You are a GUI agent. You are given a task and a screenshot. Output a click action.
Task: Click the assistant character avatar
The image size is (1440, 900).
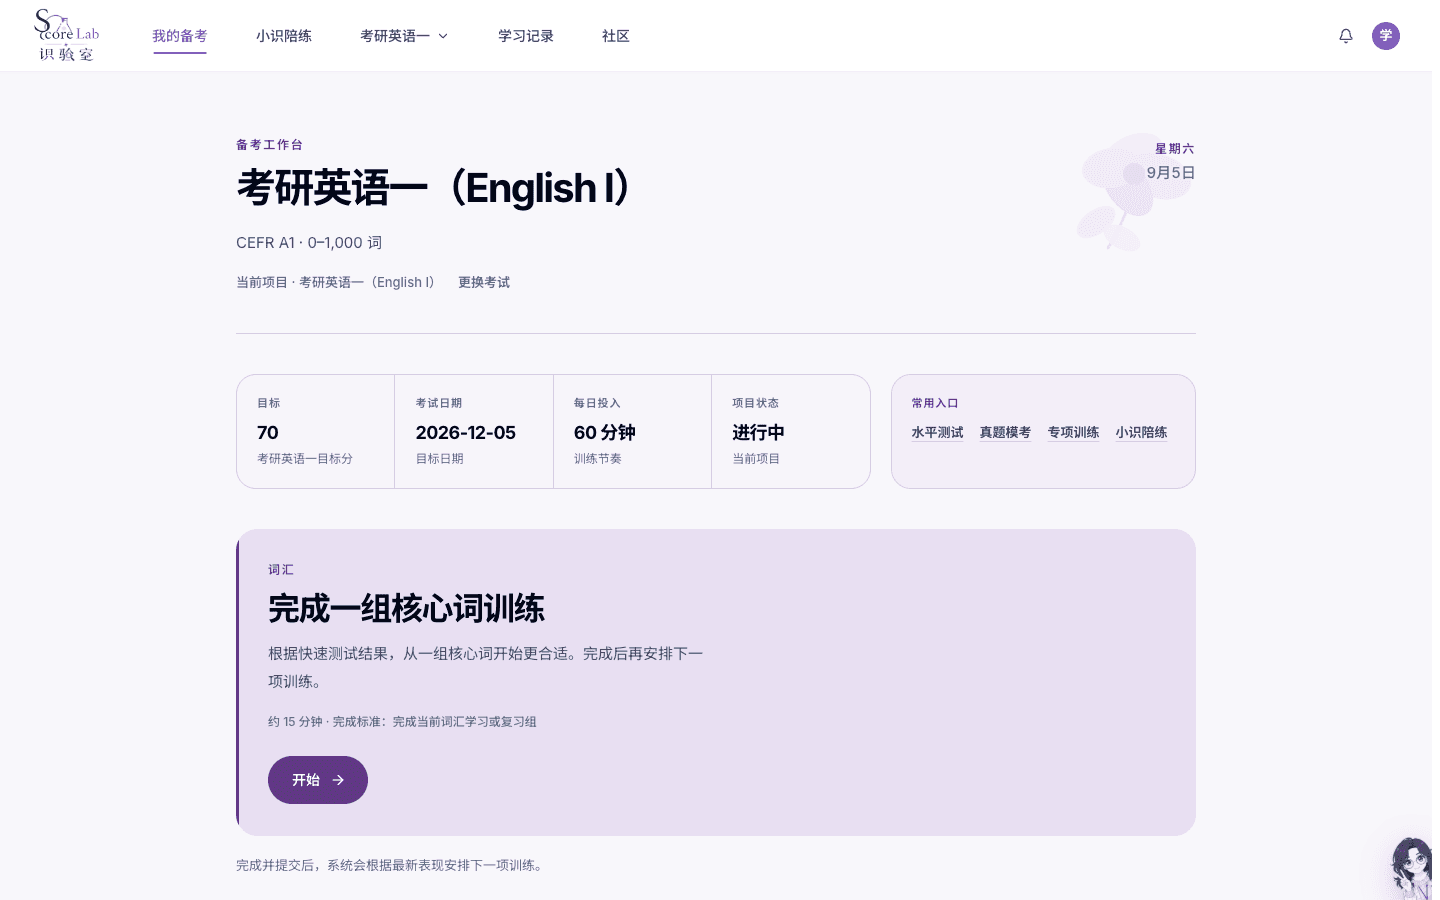pos(1412,868)
